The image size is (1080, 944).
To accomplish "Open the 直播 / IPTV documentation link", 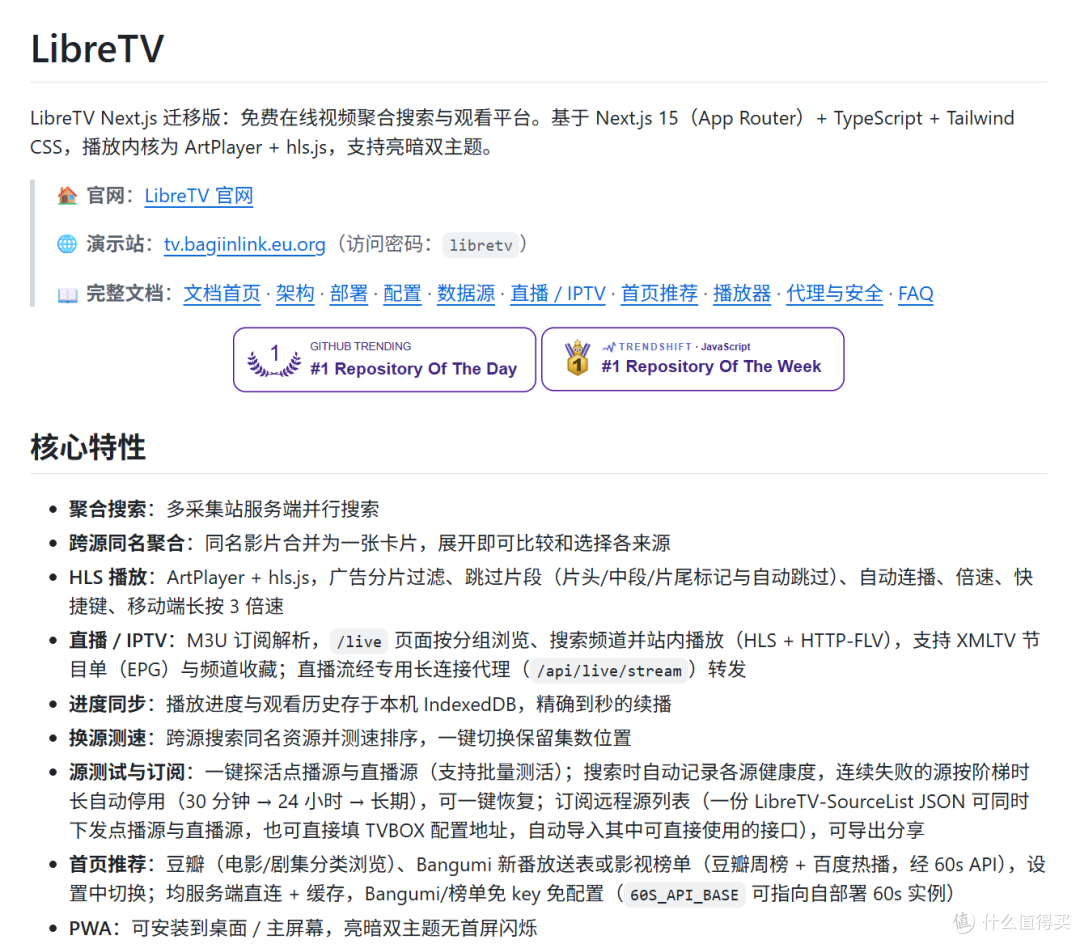I will click(558, 293).
